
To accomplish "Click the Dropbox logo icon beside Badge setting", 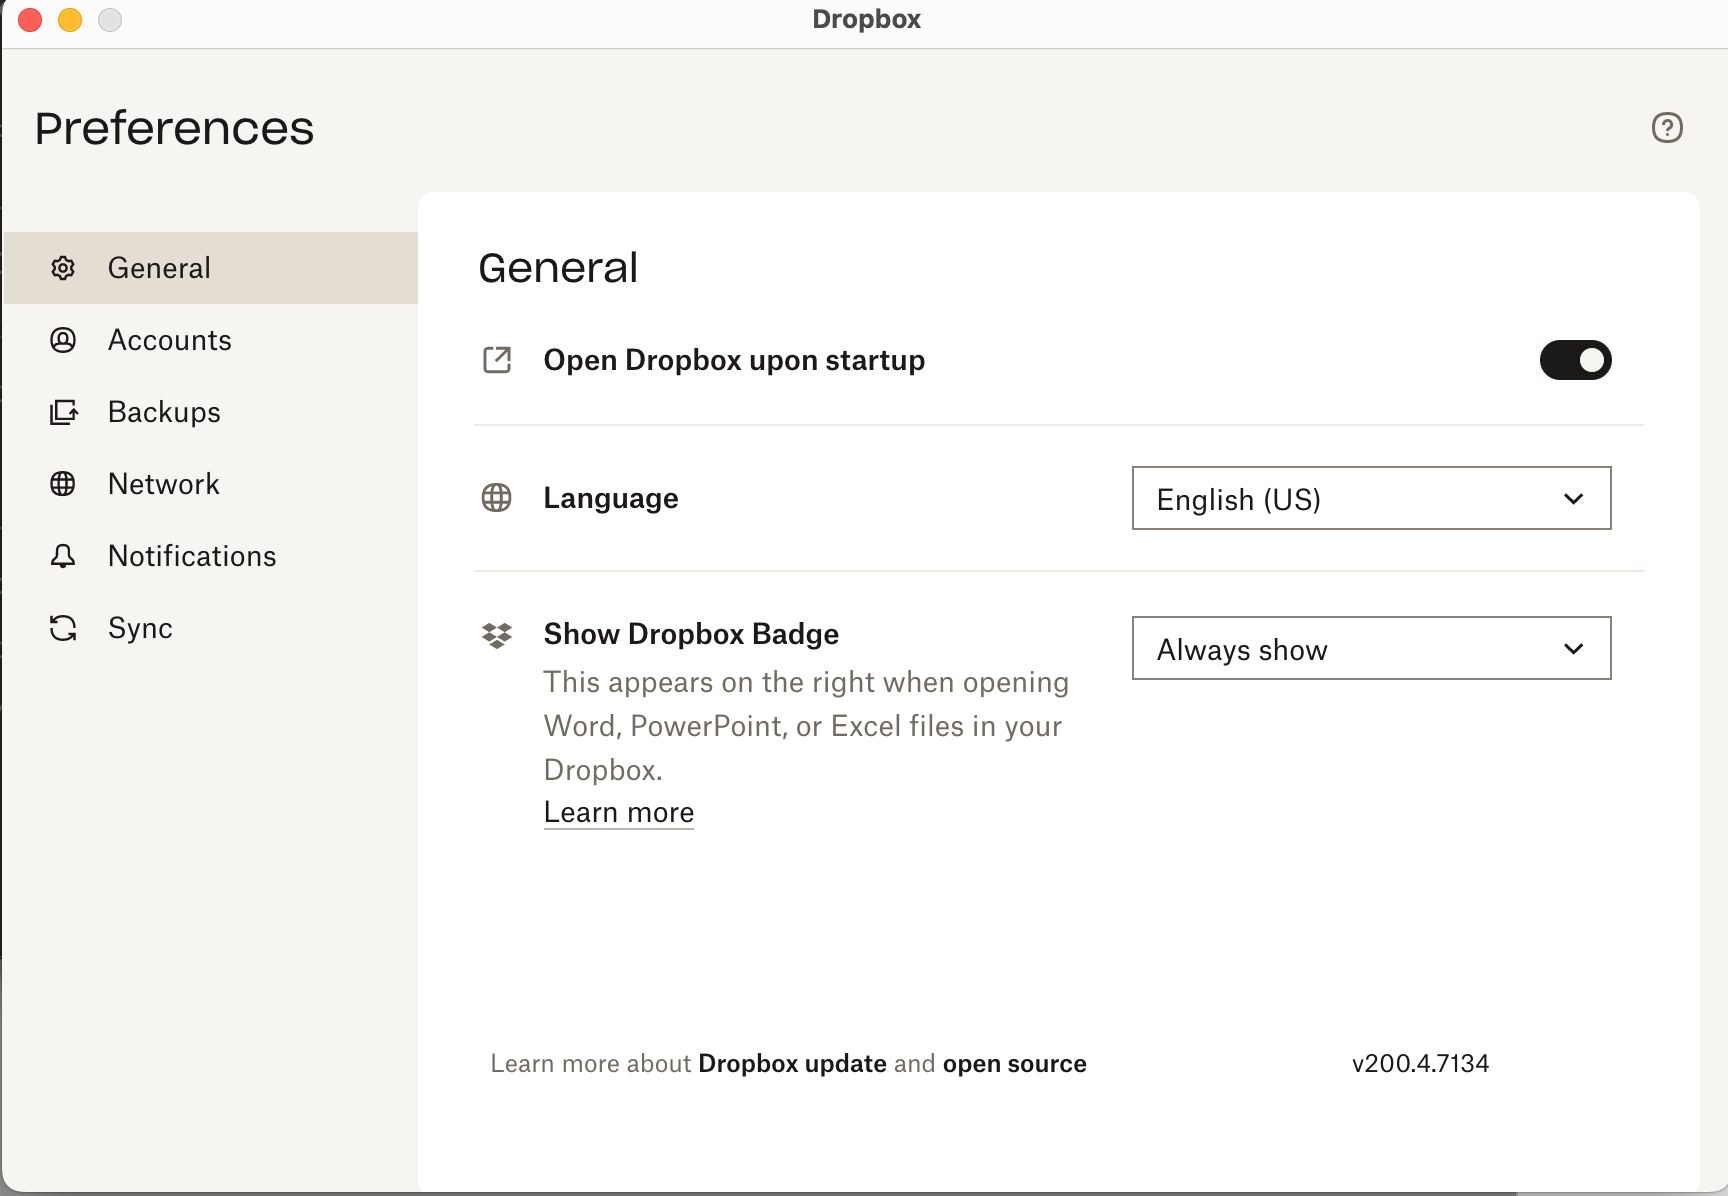I will [x=497, y=635].
